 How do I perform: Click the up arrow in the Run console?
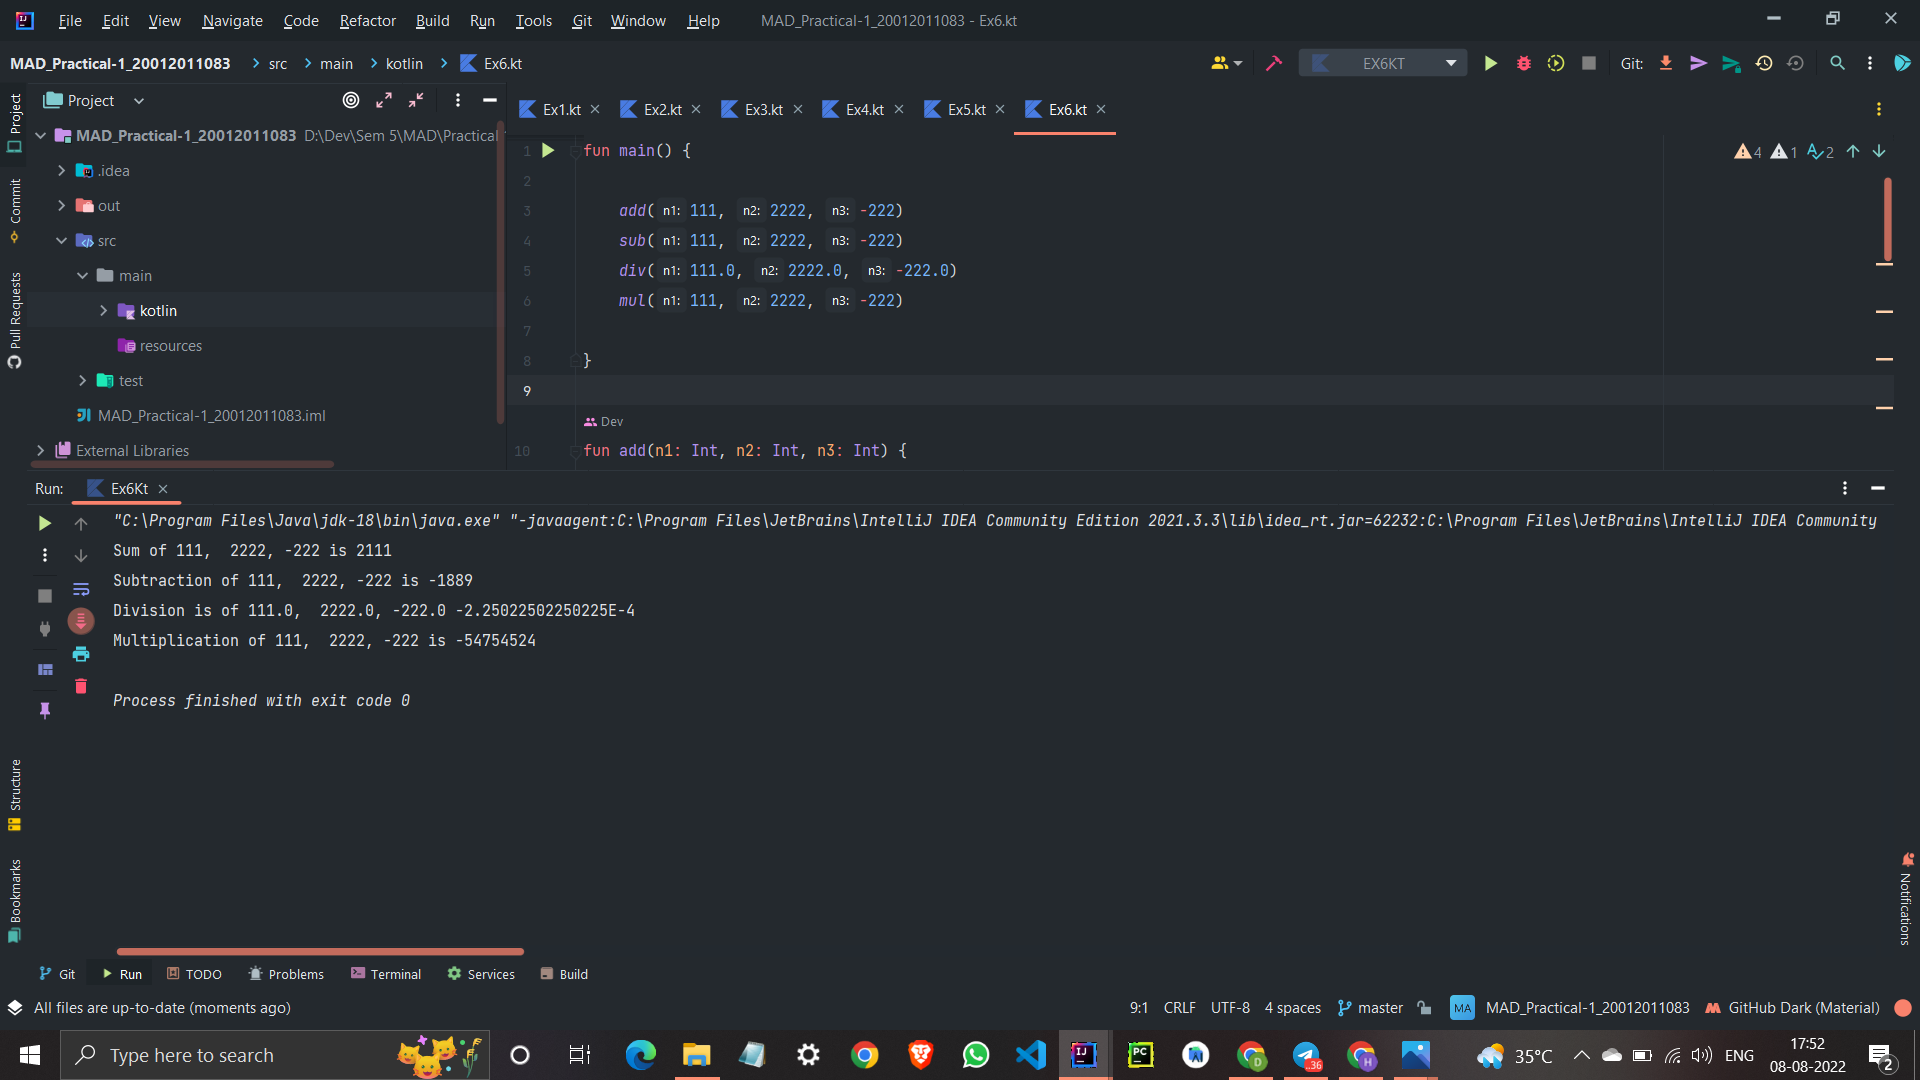[81, 523]
